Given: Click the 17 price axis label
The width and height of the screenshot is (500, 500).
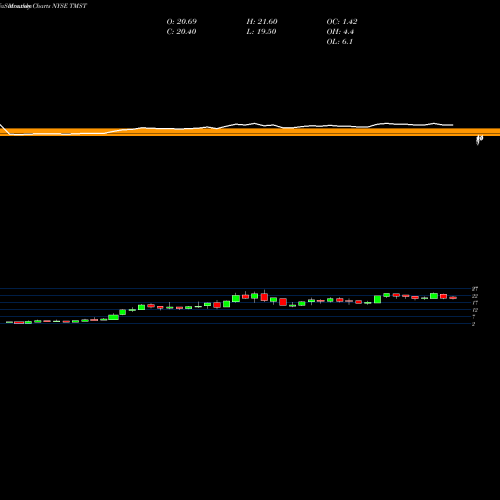Looking at the screenshot, I should (475, 303).
